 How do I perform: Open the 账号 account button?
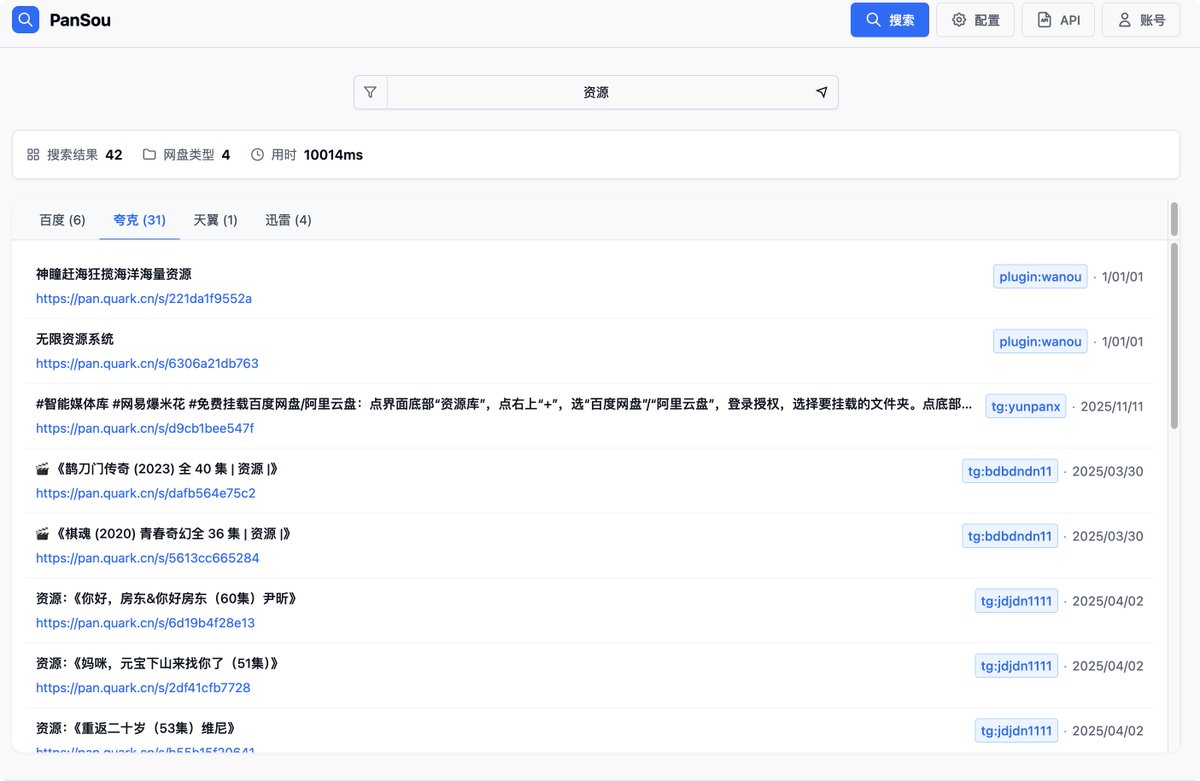(1141, 20)
